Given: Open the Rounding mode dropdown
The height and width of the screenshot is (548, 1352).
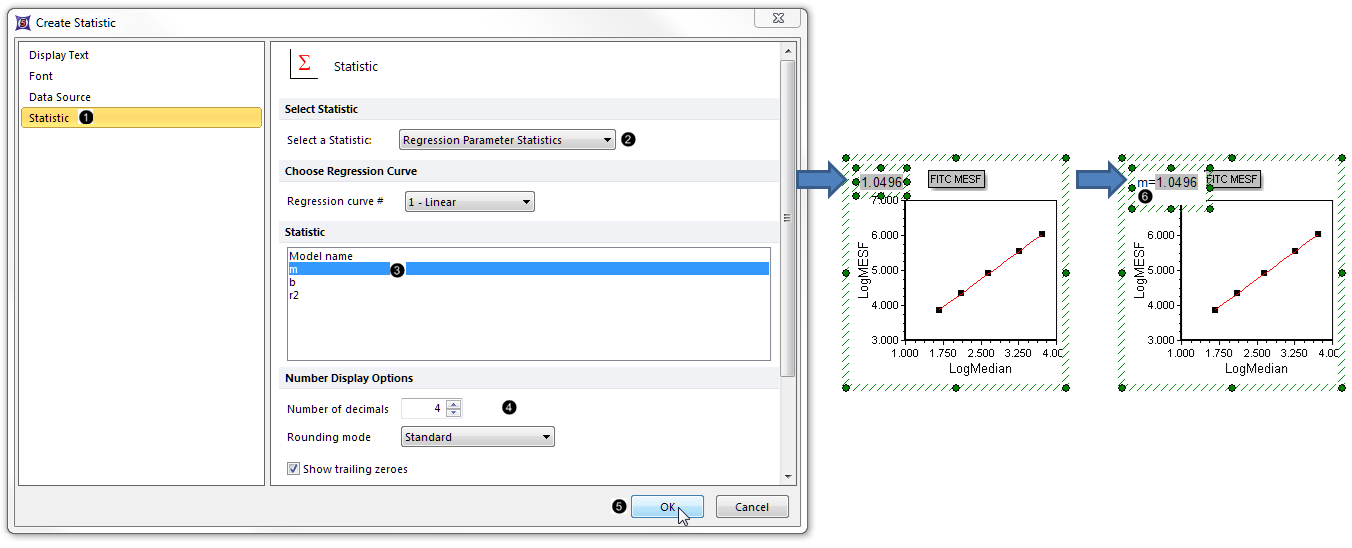Looking at the screenshot, I should pos(477,437).
